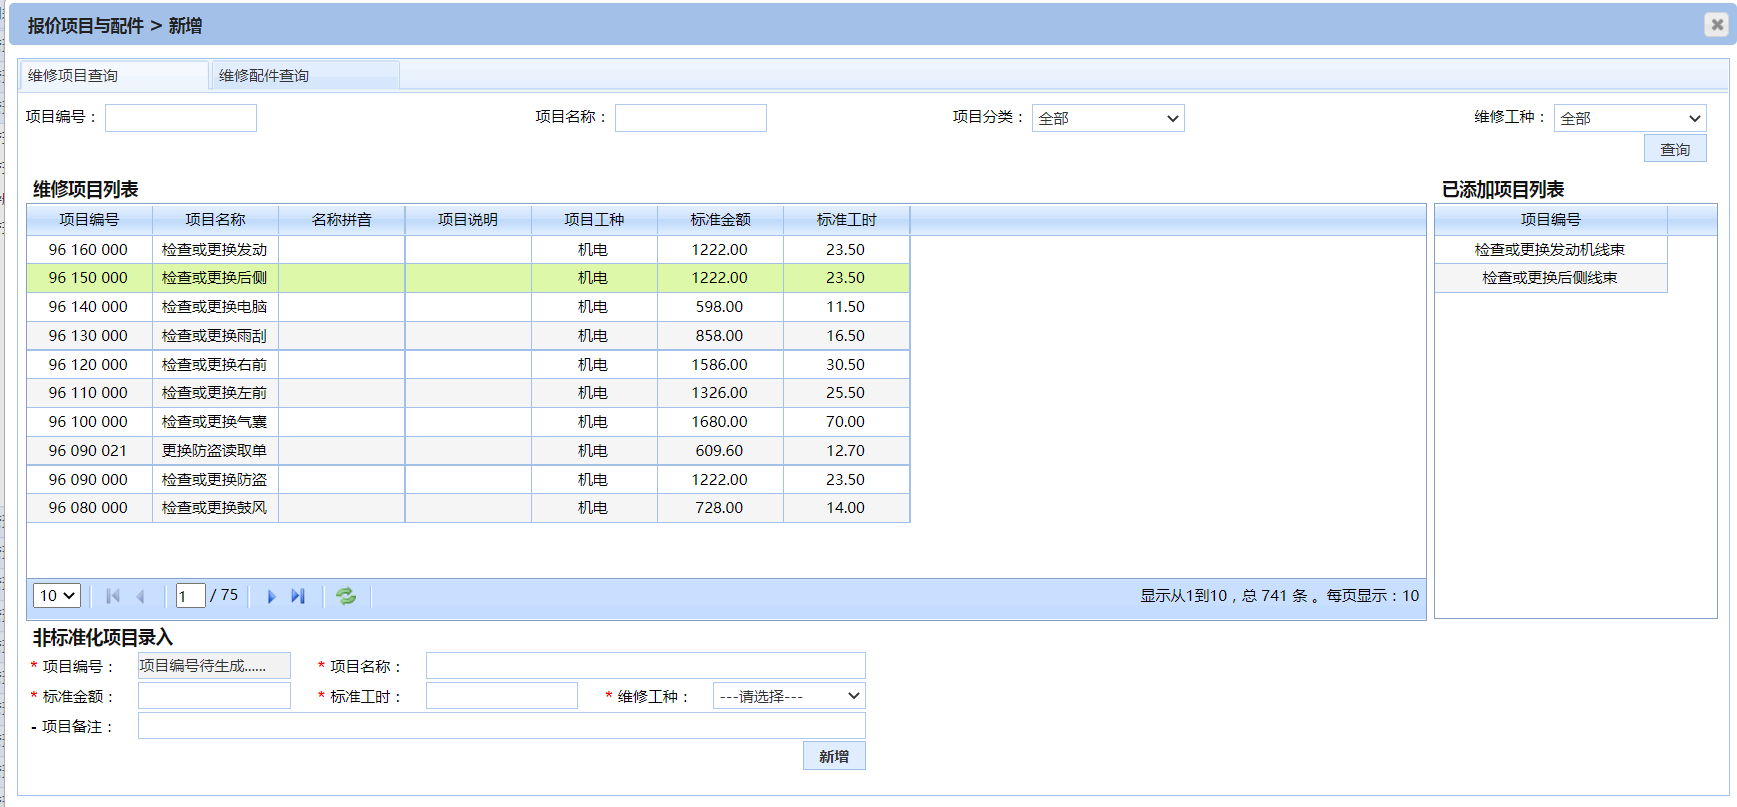Click the 新增 add button

point(834,756)
